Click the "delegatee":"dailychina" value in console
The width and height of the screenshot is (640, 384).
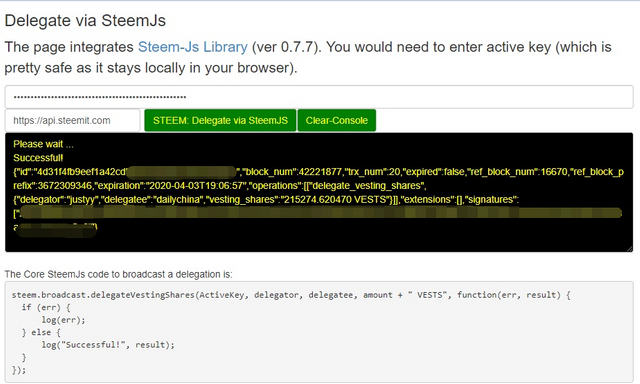click(x=154, y=200)
